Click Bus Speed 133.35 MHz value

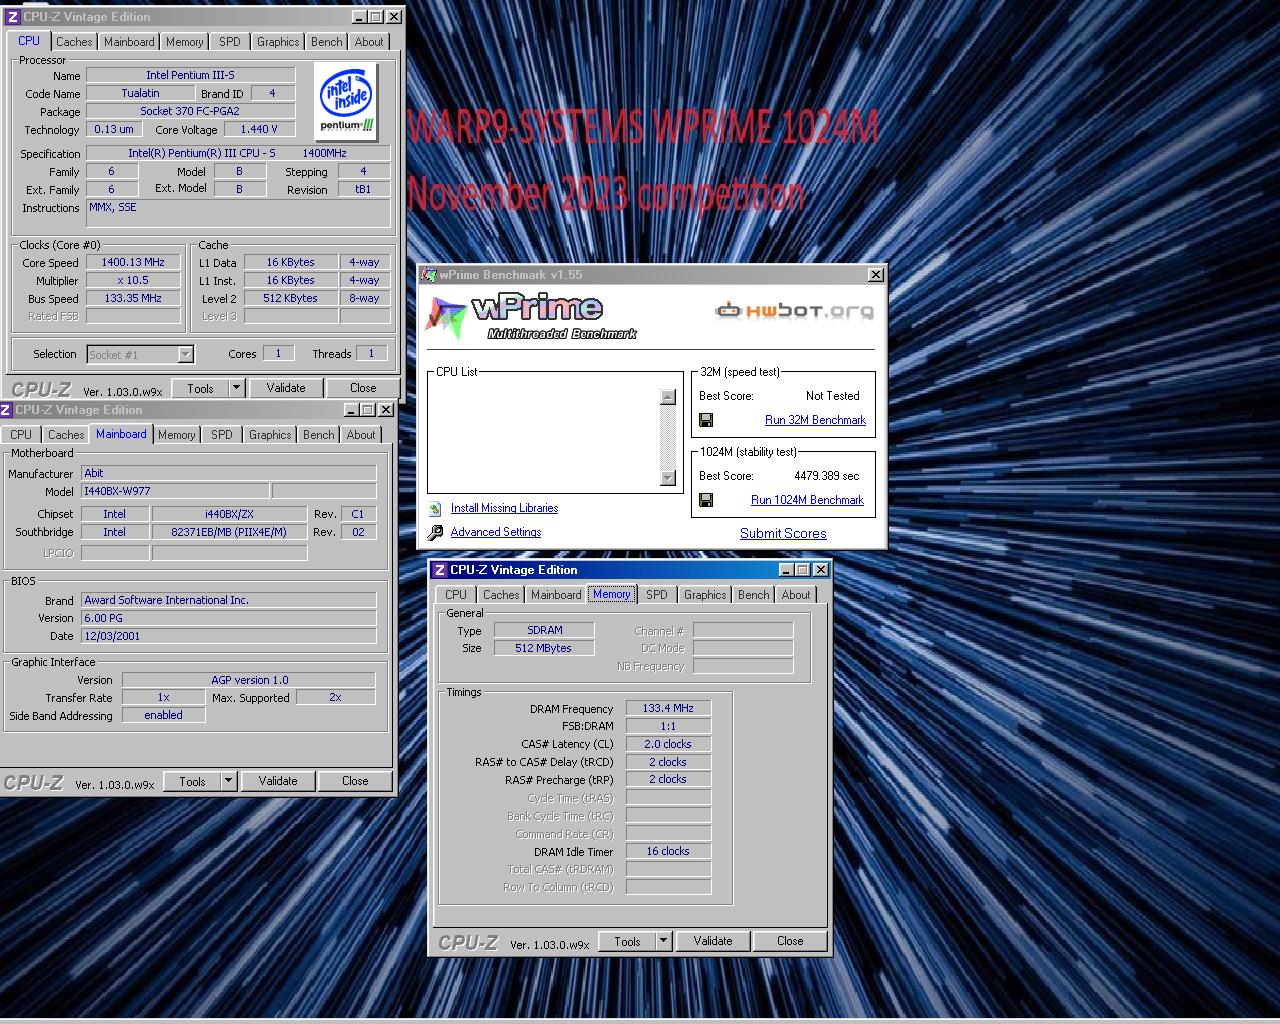click(x=133, y=298)
